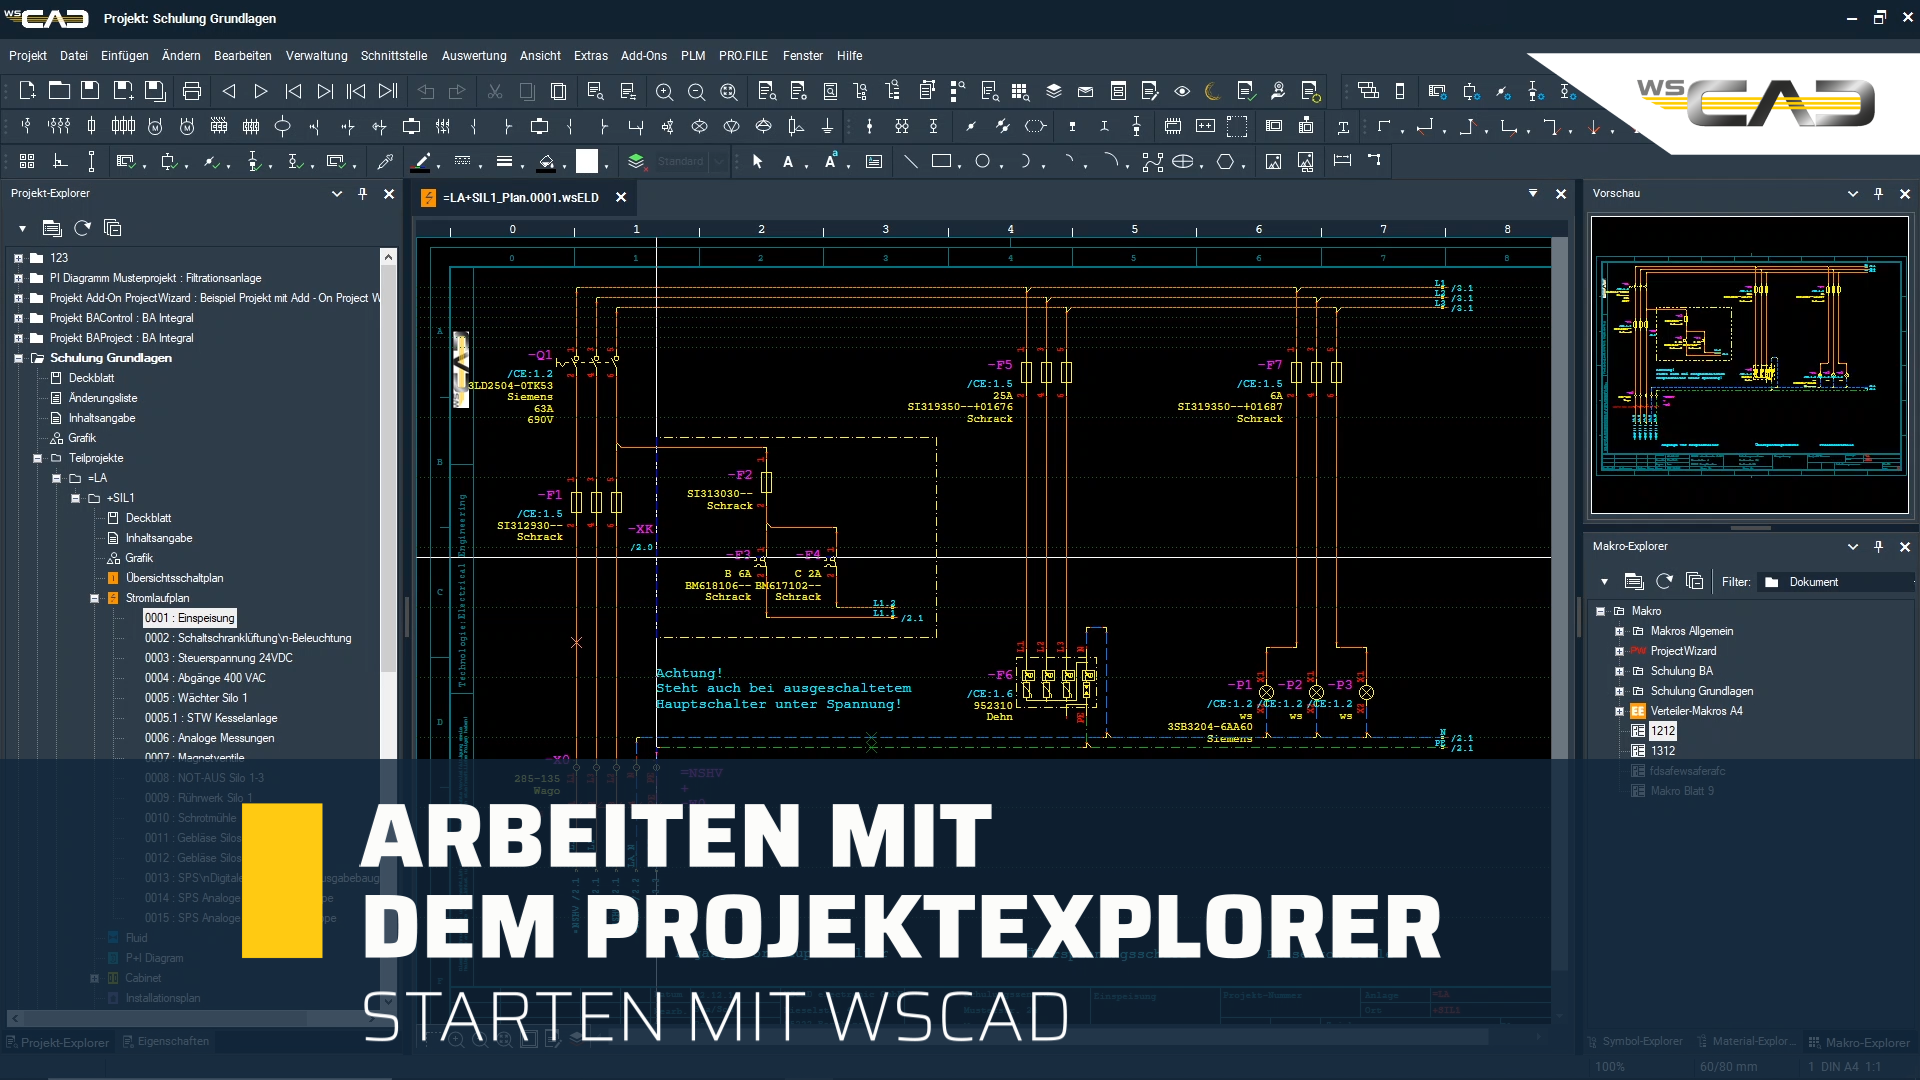
Task: Select the Zoom In magnifier tool
Action: click(664, 91)
